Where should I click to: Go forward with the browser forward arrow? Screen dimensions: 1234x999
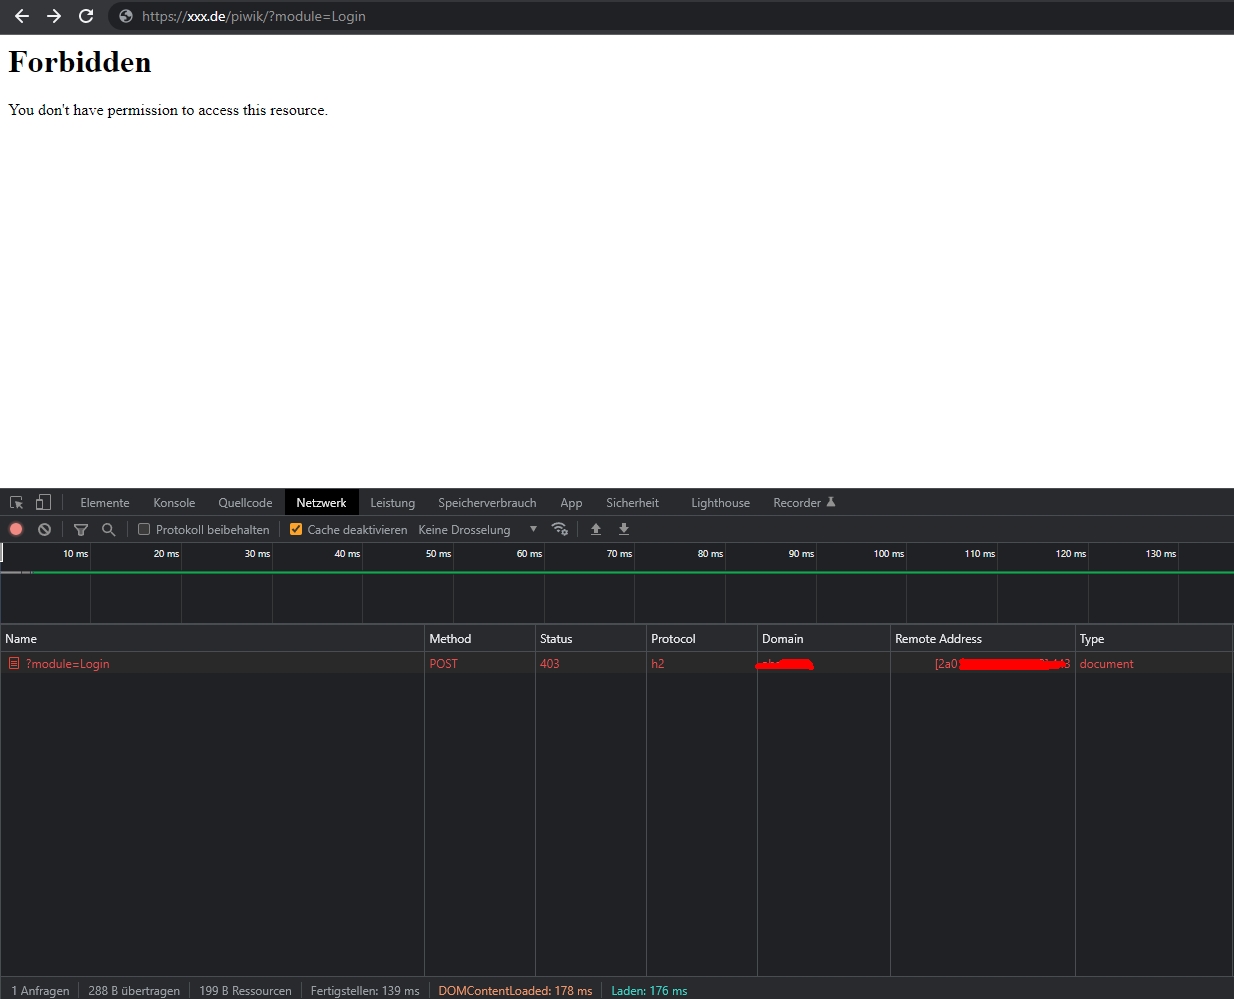click(x=54, y=16)
